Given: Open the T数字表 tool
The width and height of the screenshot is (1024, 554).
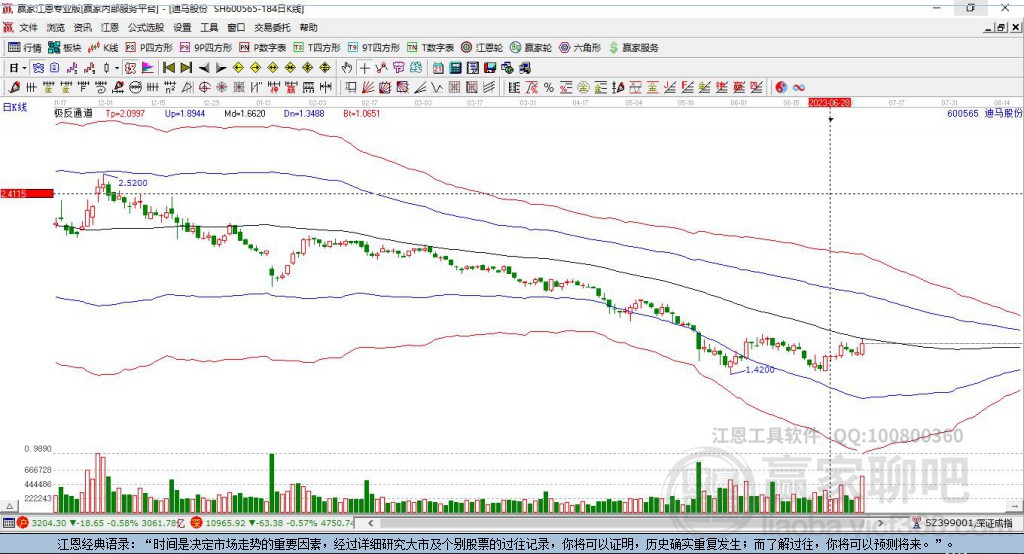Looking at the screenshot, I should click(x=430, y=48).
